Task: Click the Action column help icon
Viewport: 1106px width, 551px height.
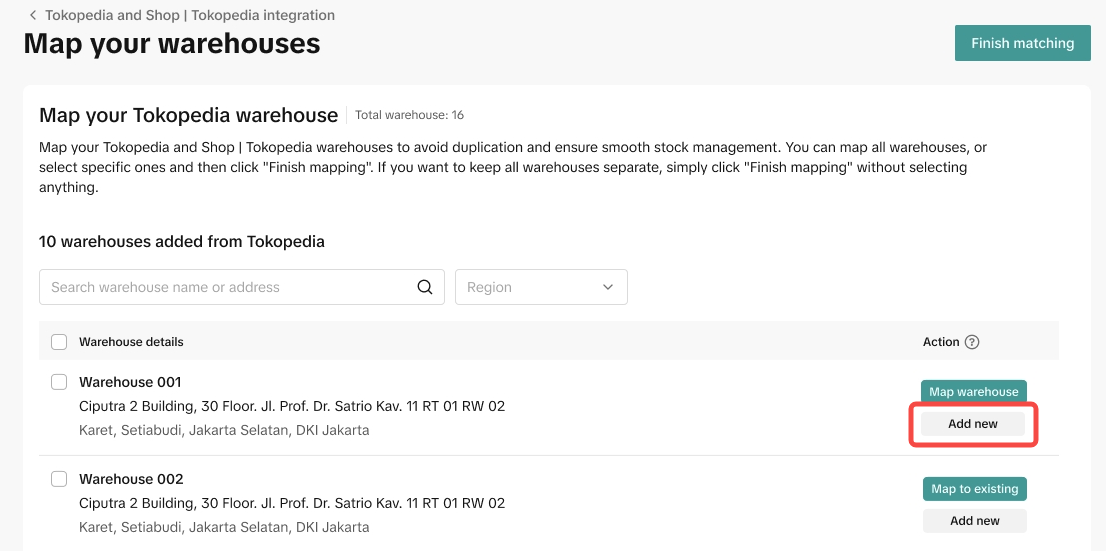Action: click(972, 342)
